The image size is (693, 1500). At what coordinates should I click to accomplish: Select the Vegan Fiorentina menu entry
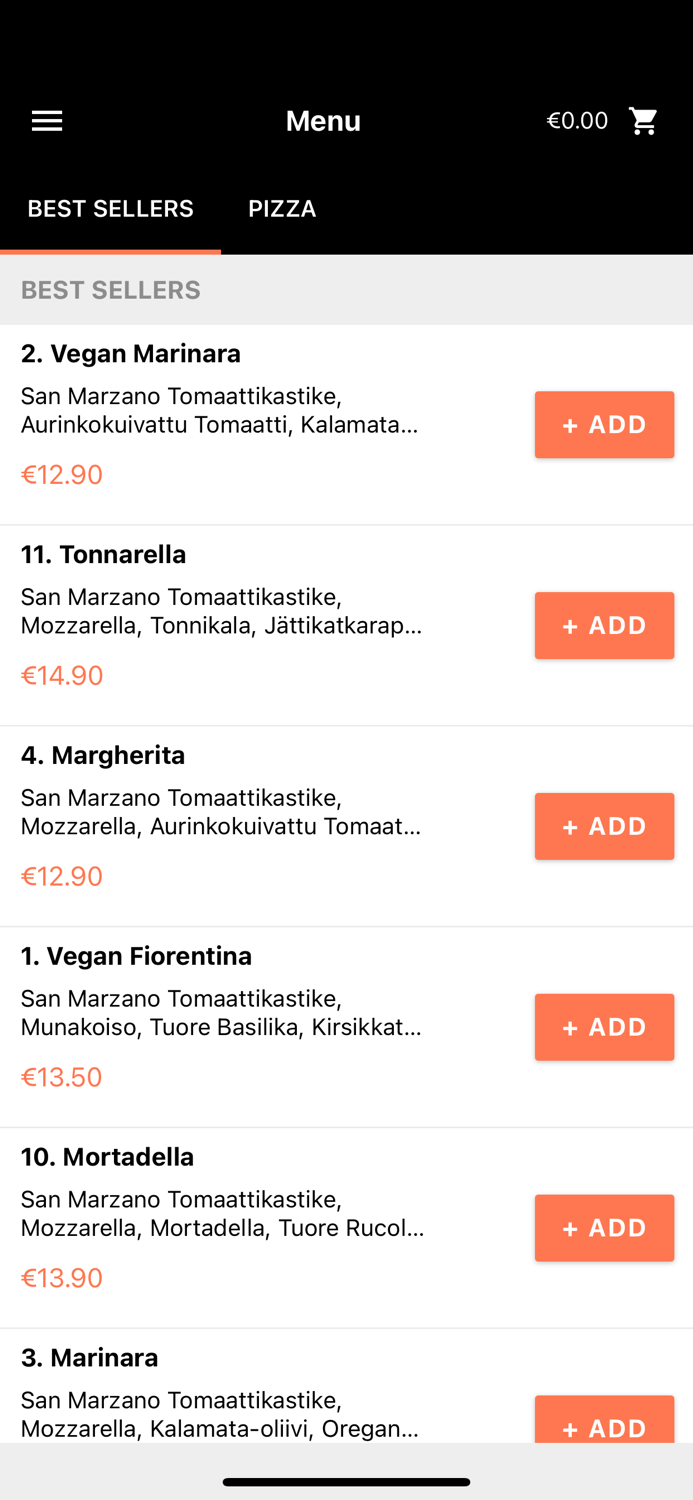coord(137,955)
